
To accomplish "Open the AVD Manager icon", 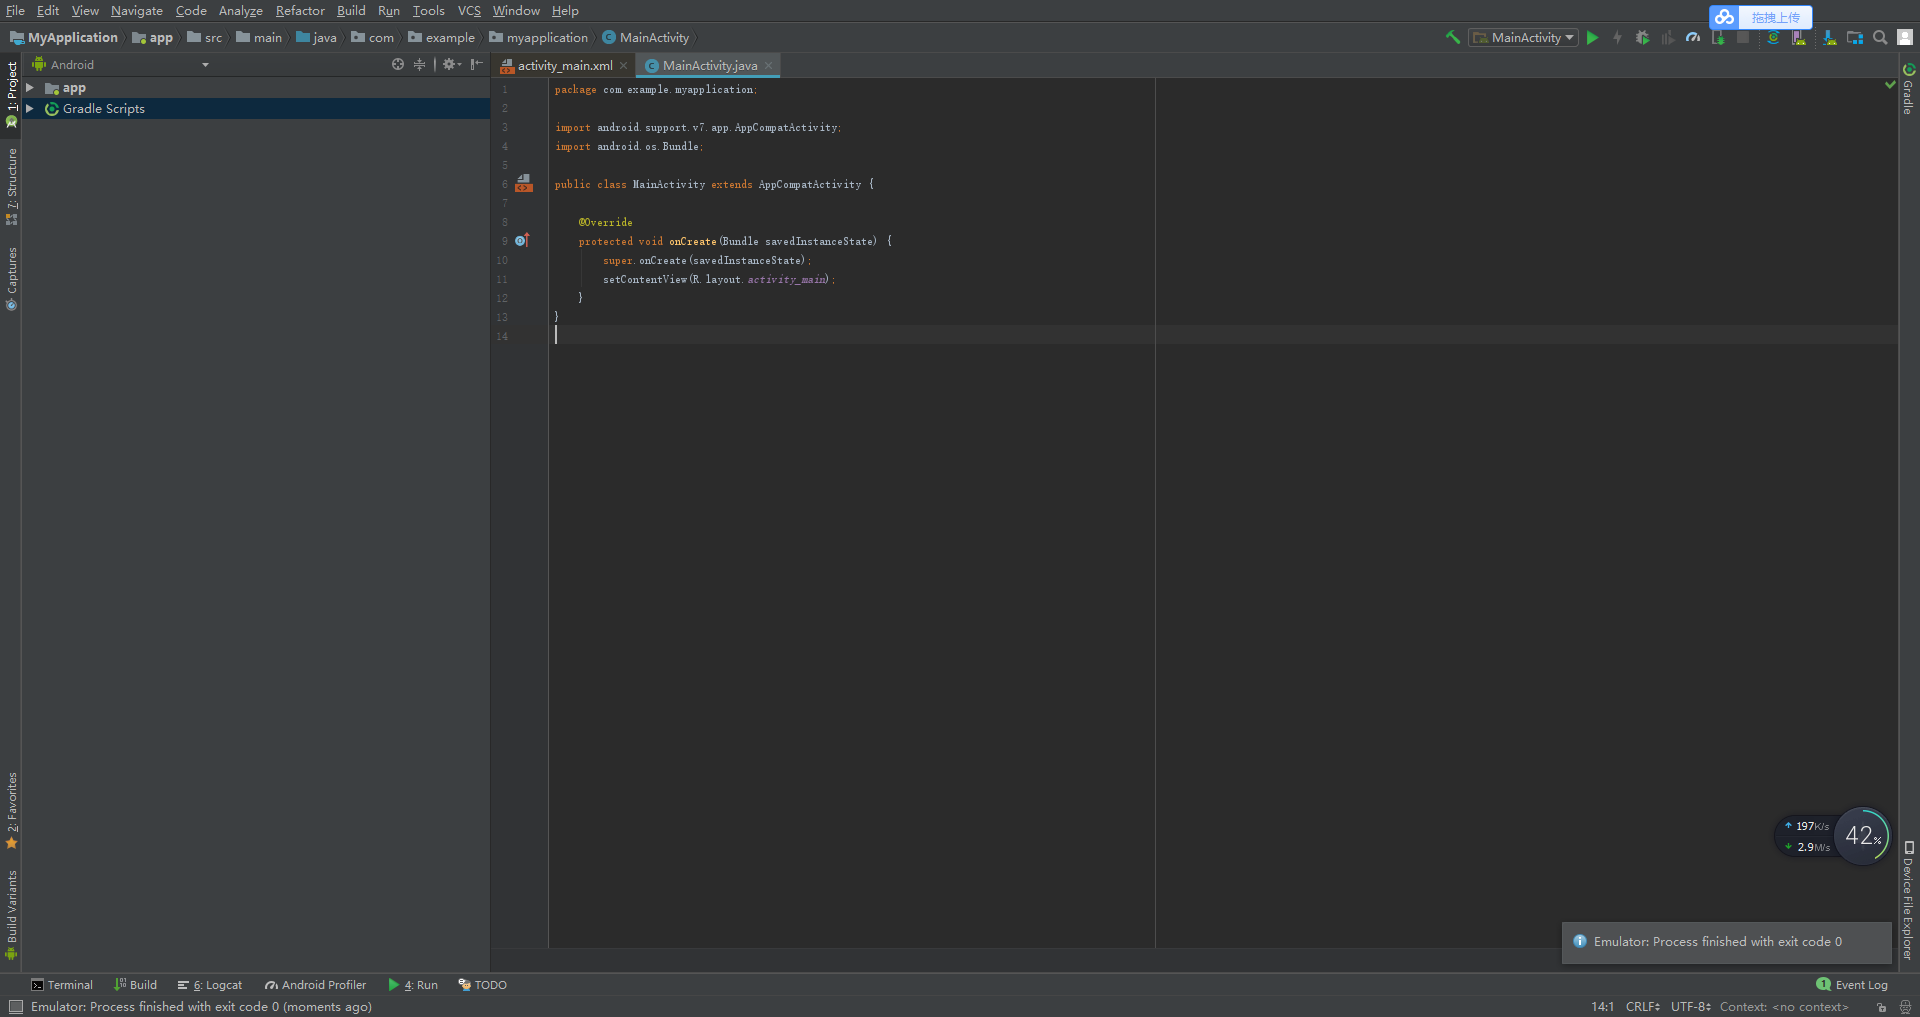I will click(x=1799, y=37).
